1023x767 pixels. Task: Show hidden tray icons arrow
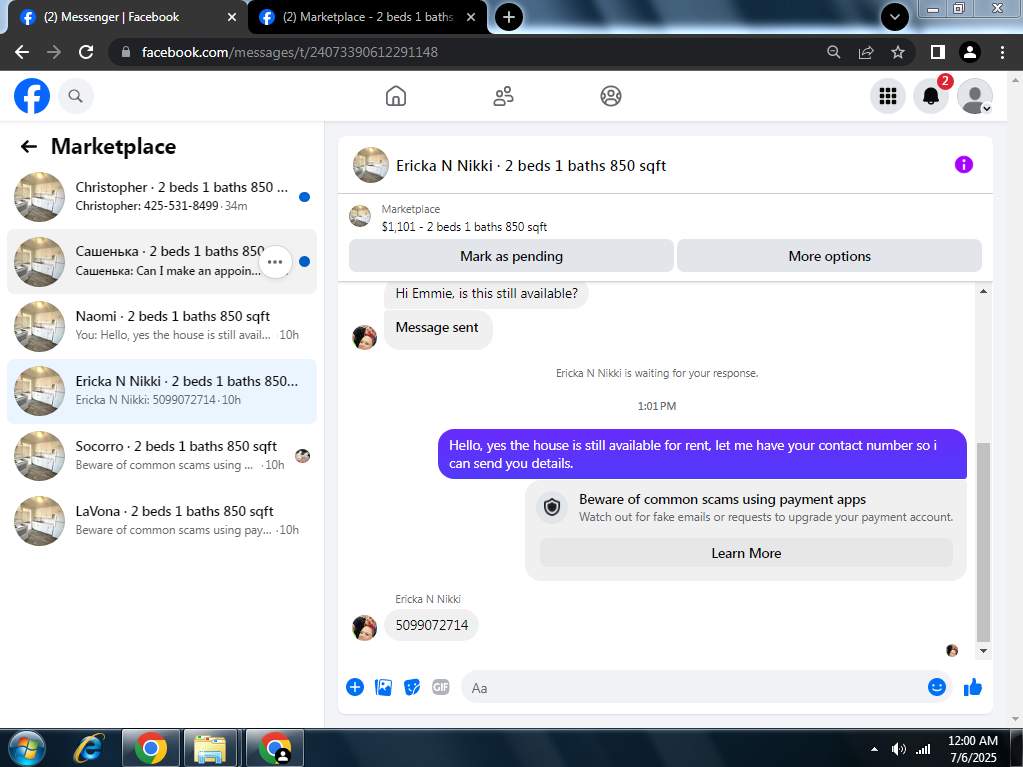874,749
